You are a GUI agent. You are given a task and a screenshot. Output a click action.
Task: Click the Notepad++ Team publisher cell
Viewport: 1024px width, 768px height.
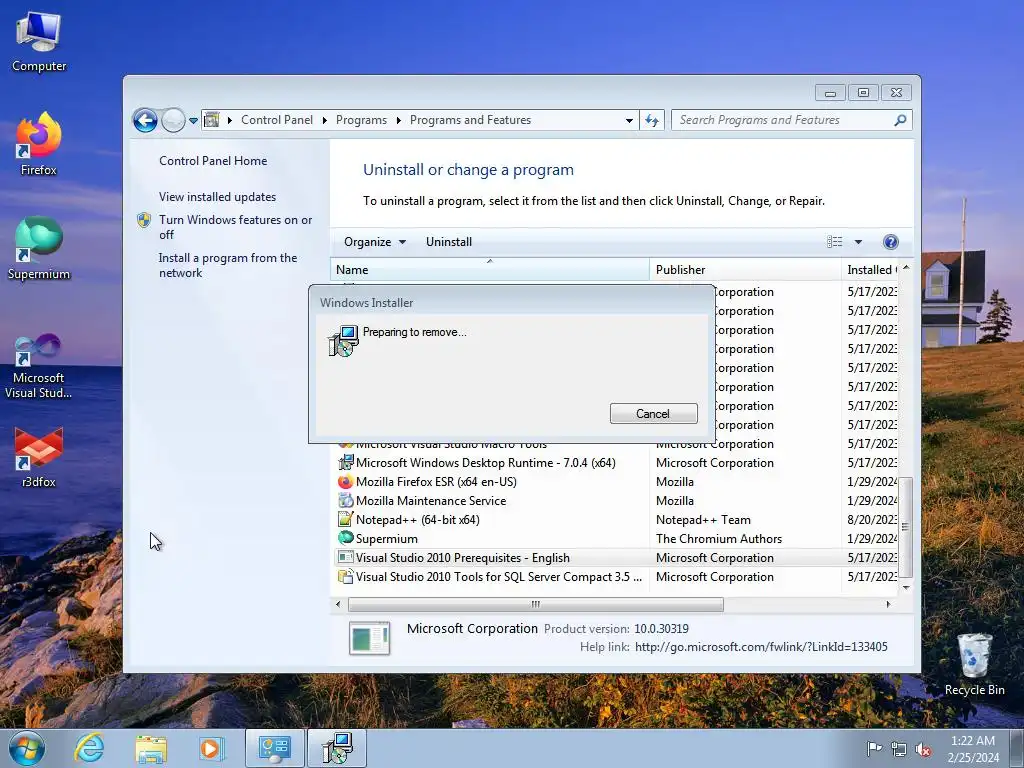[703, 520]
